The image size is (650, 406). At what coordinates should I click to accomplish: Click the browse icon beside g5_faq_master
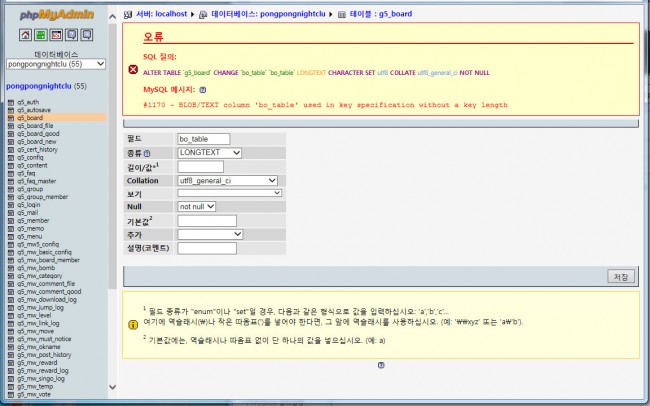click(x=11, y=181)
